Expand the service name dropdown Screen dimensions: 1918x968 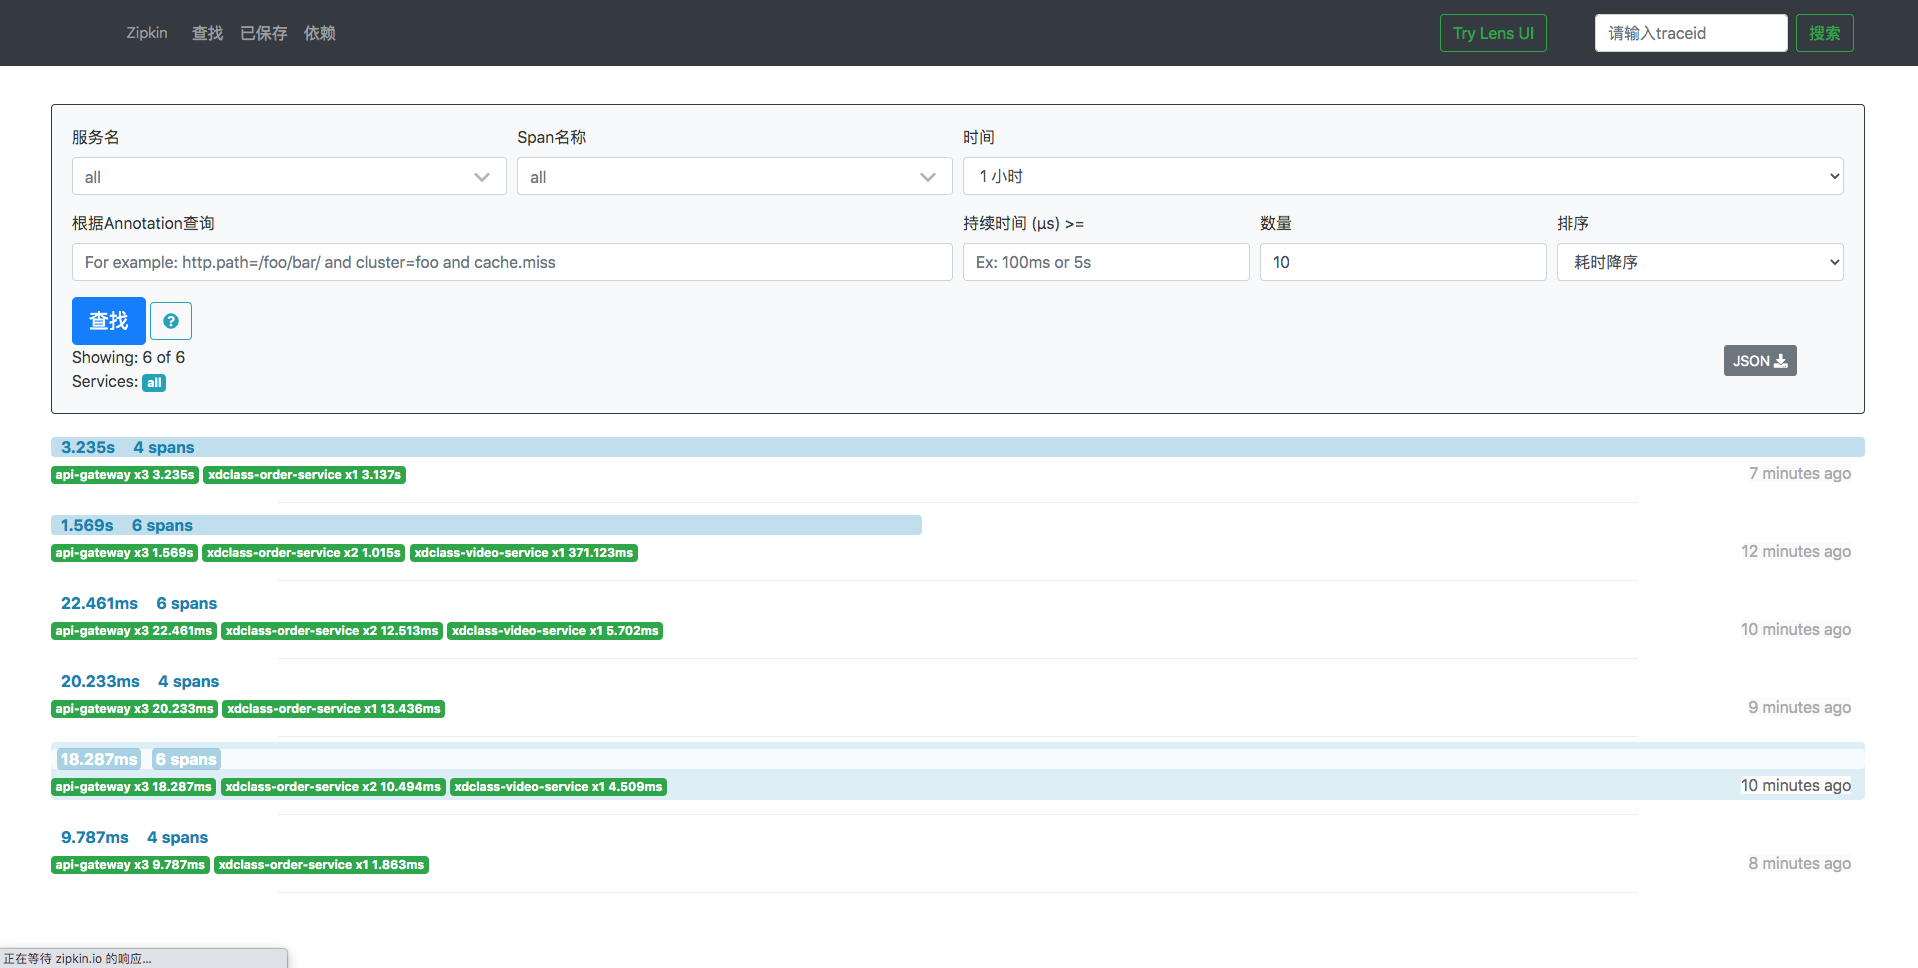(x=288, y=177)
